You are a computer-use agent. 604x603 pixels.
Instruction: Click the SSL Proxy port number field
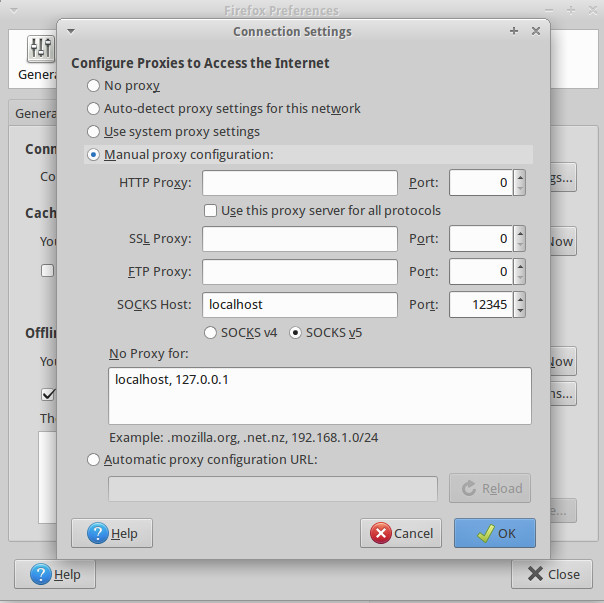pos(481,239)
